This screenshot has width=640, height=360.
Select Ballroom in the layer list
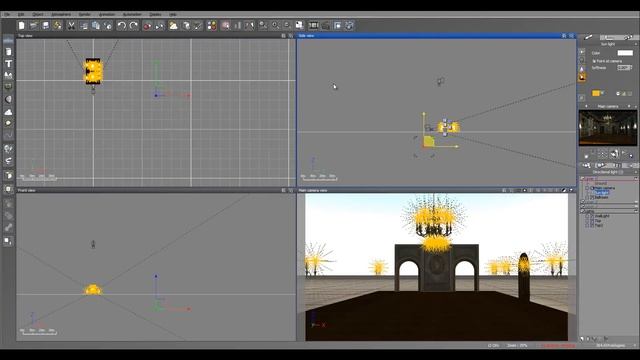coord(602,197)
